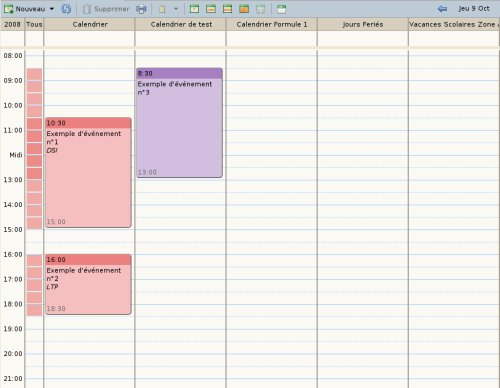Click the Nouveau button to create an event
The image size is (500, 388).
[24, 9]
